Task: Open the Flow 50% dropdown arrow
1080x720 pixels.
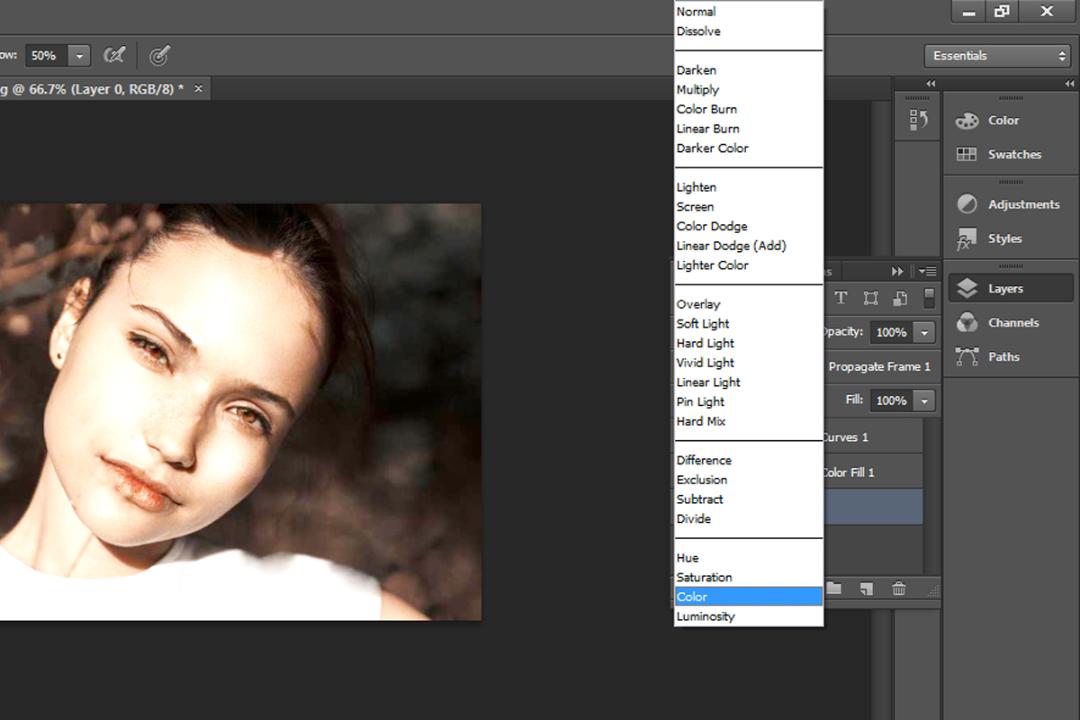Action: click(x=79, y=56)
